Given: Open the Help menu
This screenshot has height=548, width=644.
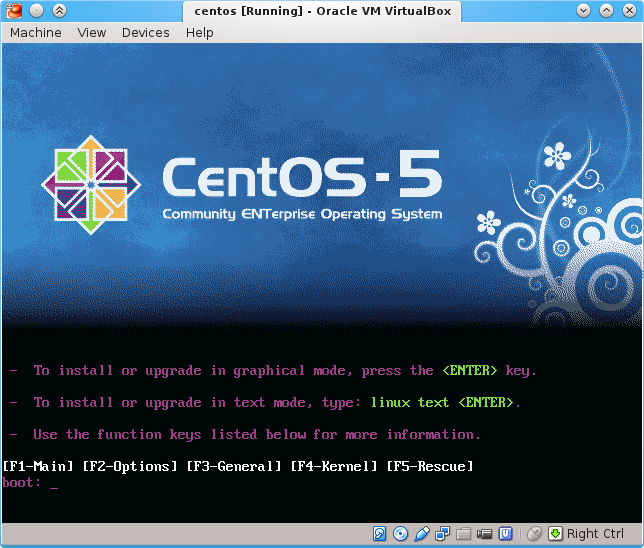Looking at the screenshot, I should 199,32.
